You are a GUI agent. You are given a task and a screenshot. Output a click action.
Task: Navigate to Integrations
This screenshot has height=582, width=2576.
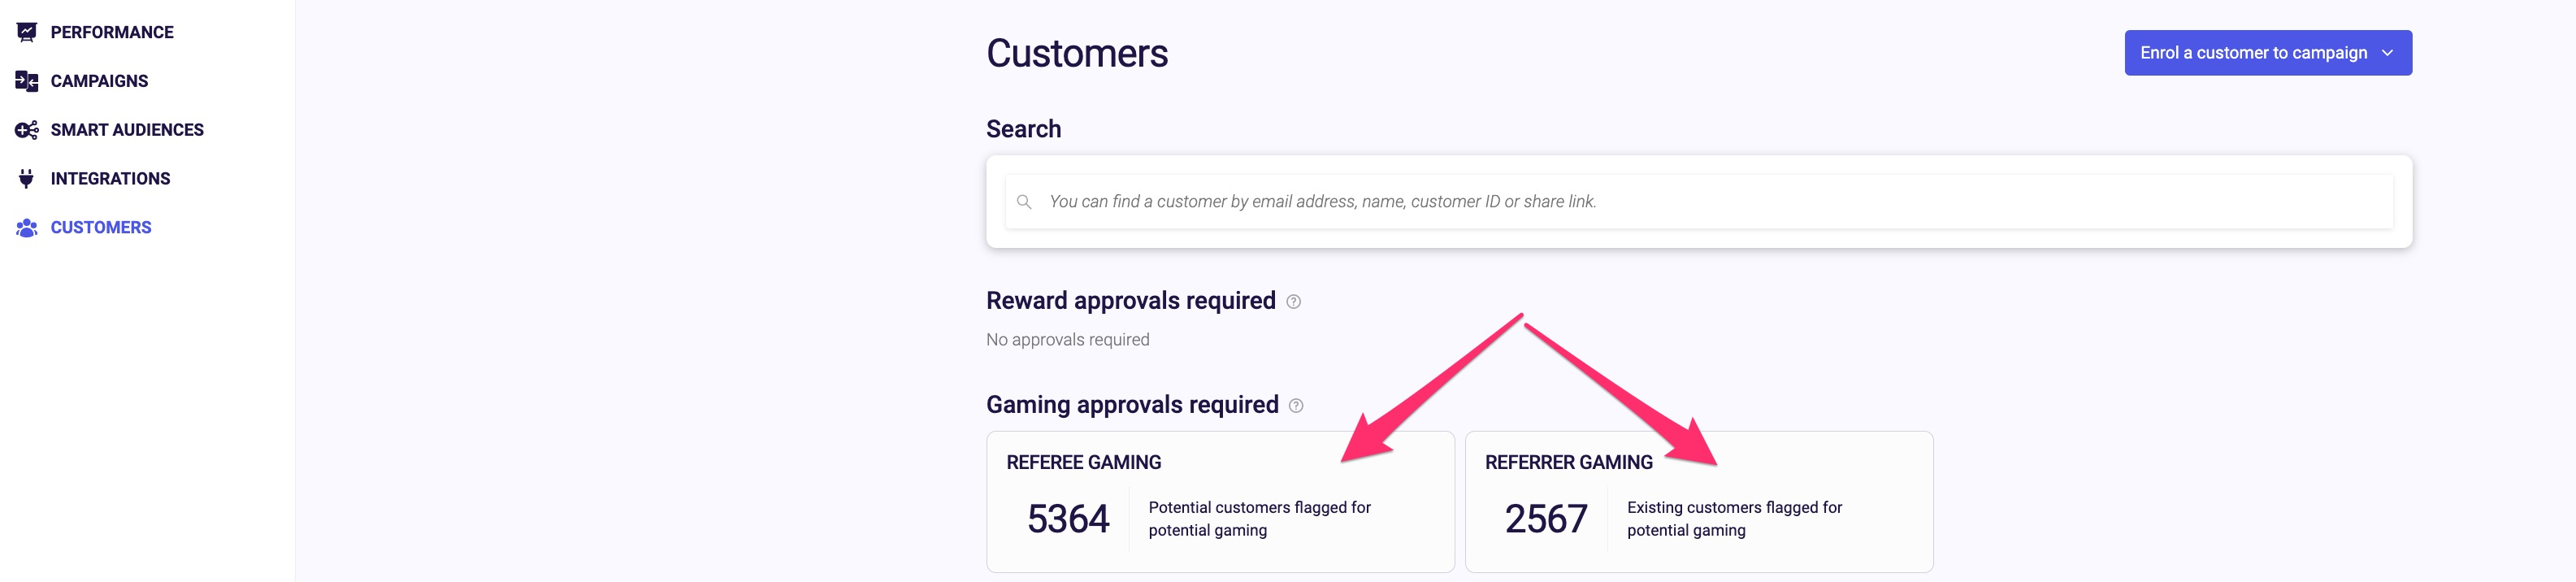pyautogui.click(x=110, y=179)
